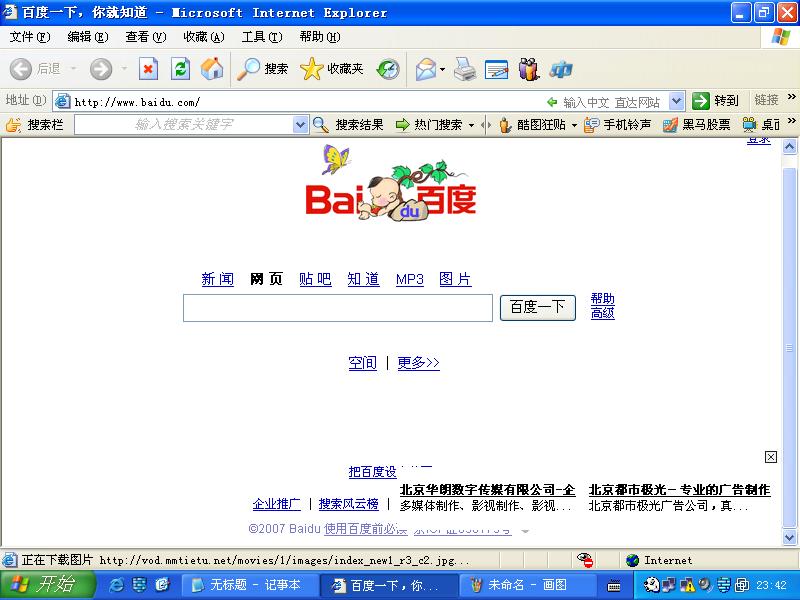The width and height of the screenshot is (800, 600).
Task: Expand the search toolbar overflow chevron
Action: point(791,121)
